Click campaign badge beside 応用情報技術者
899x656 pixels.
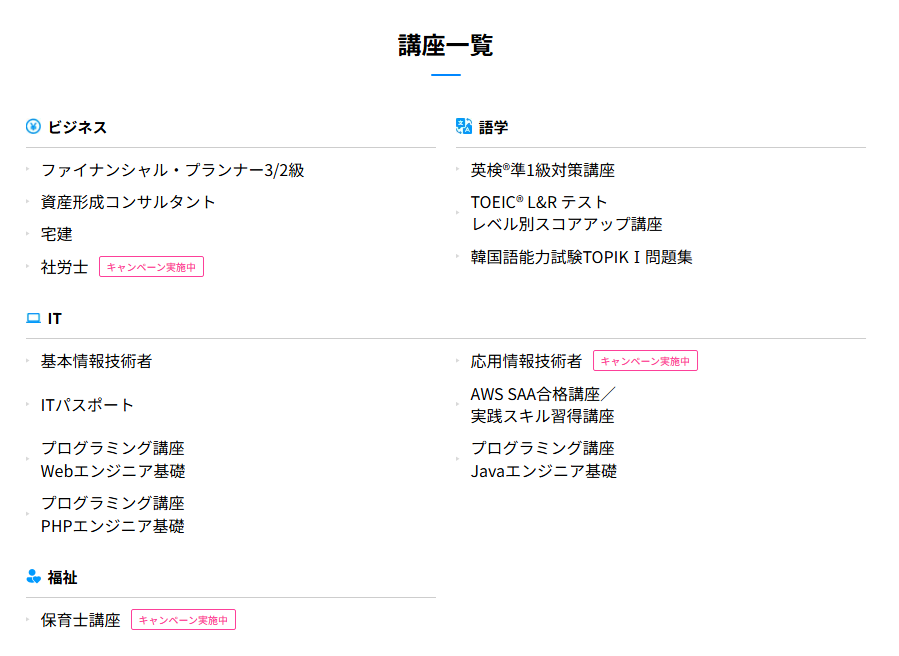646,361
